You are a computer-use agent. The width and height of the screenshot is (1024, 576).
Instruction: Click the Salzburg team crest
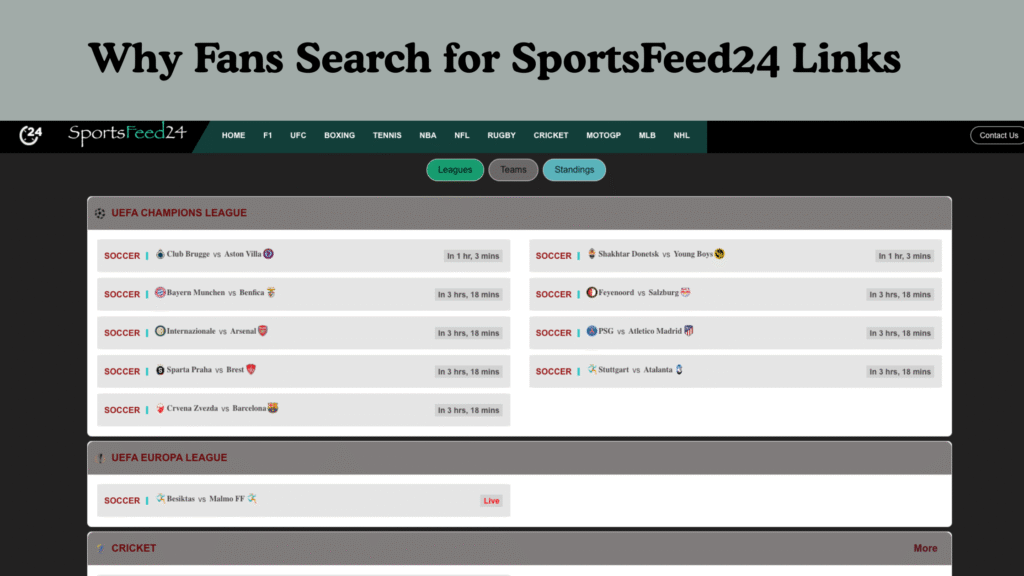(x=686, y=293)
